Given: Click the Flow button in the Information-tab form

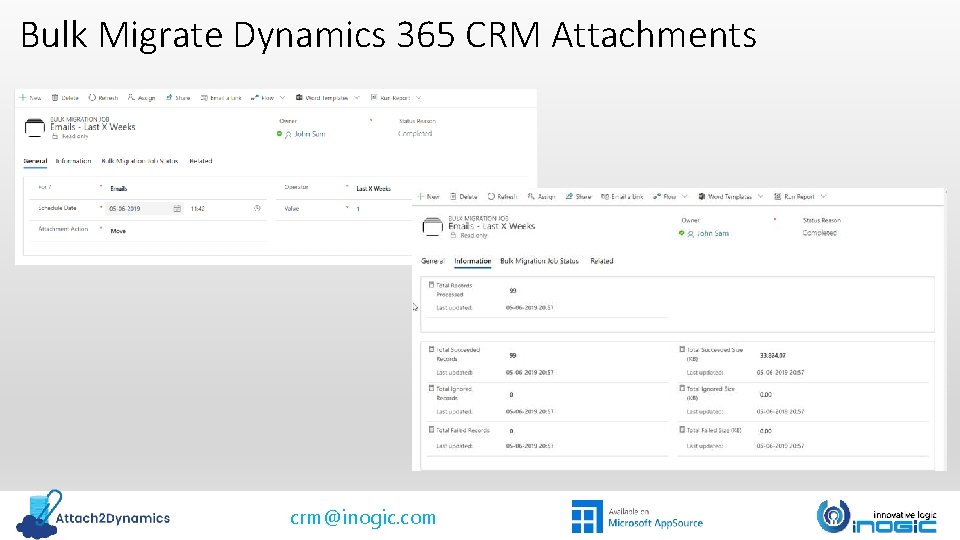Looking at the screenshot, I should pos(665,197).
